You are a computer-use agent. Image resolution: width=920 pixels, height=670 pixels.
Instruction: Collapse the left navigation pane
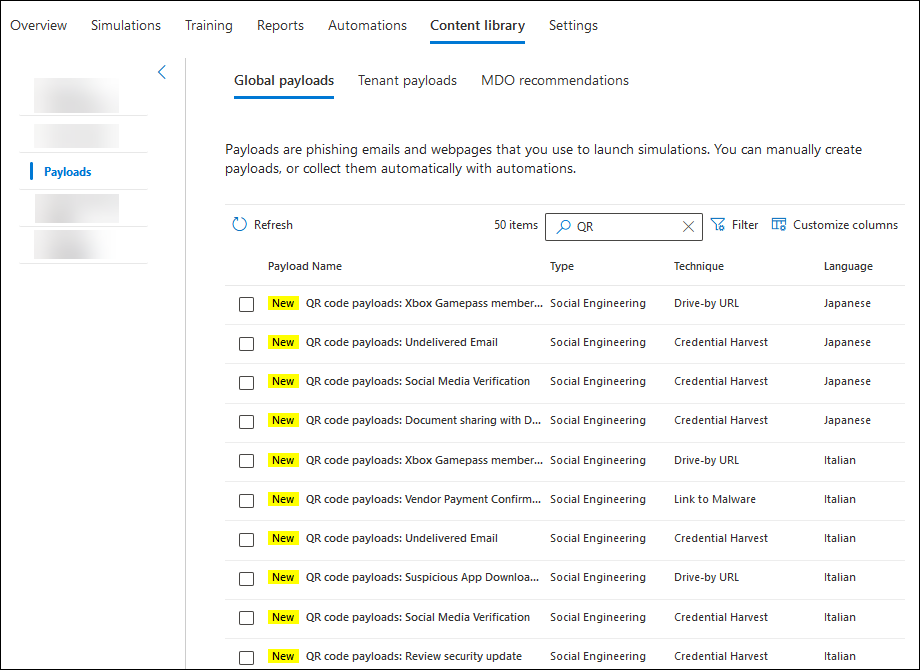[162, 72]
